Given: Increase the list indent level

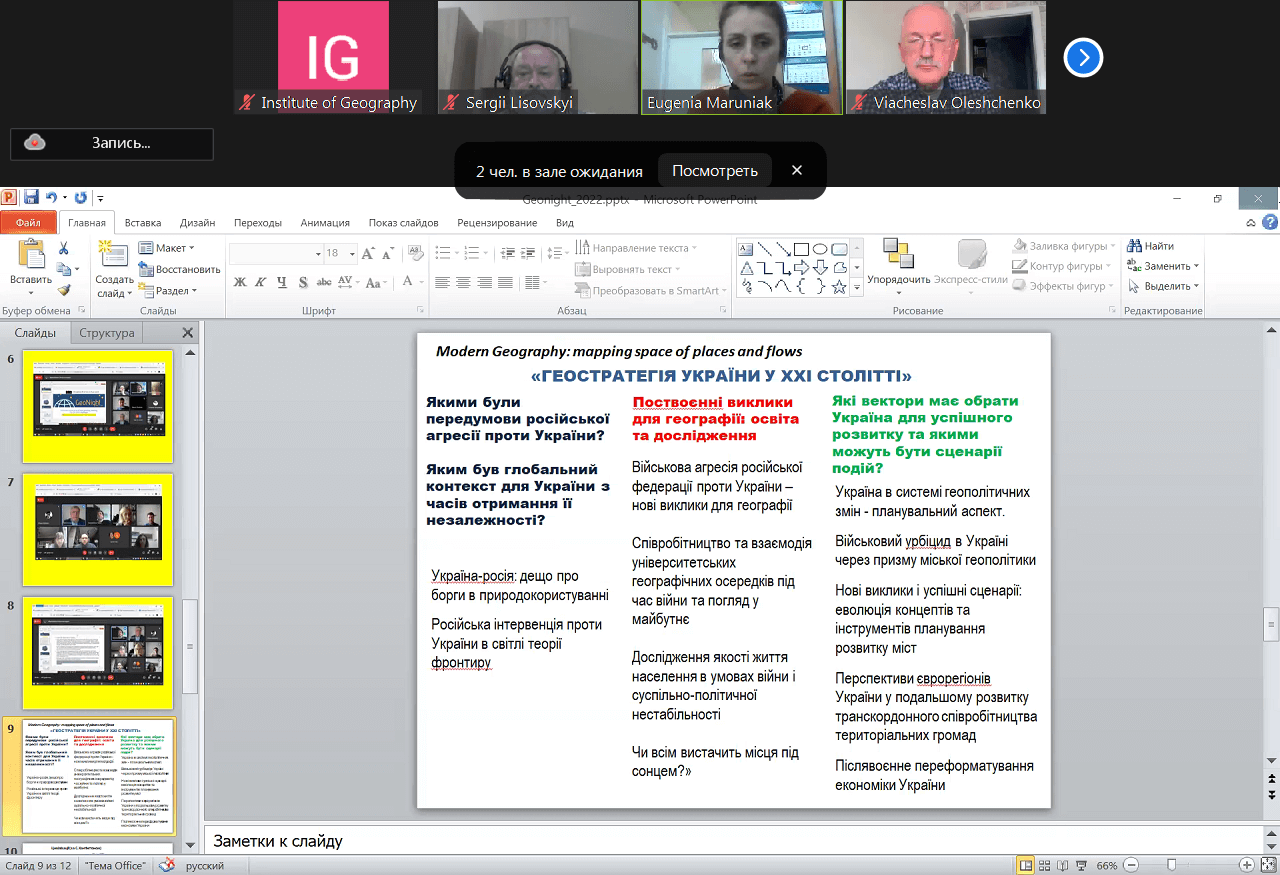Looking at the screenshot, I should coord(529,253).
